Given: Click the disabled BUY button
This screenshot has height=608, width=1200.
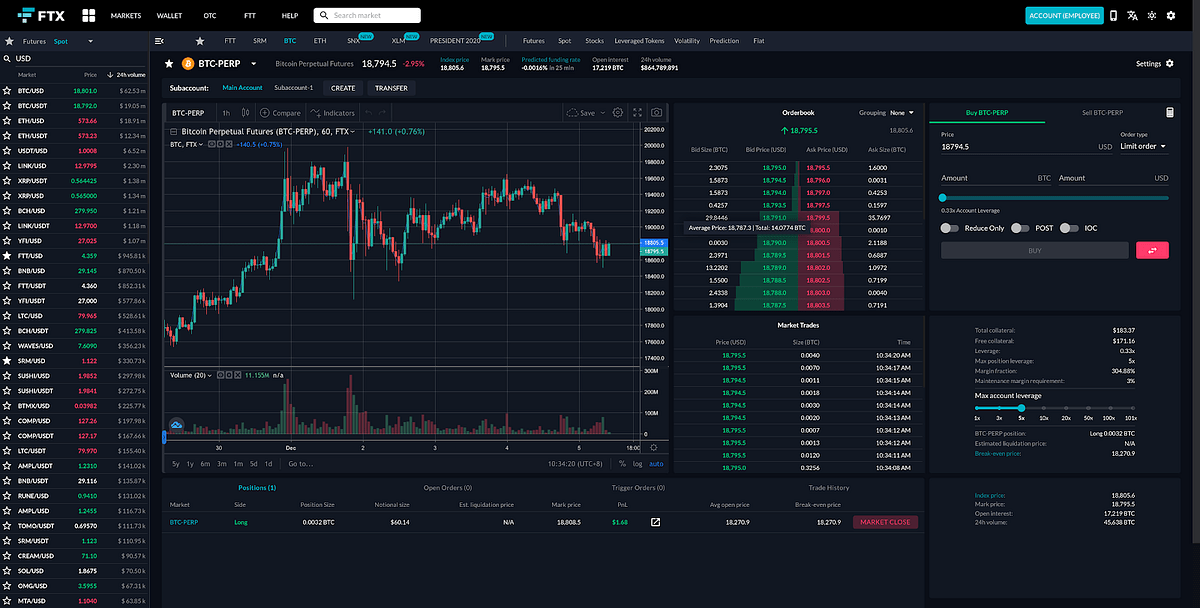Looking at the screenshot, I should pos(1034,250).
